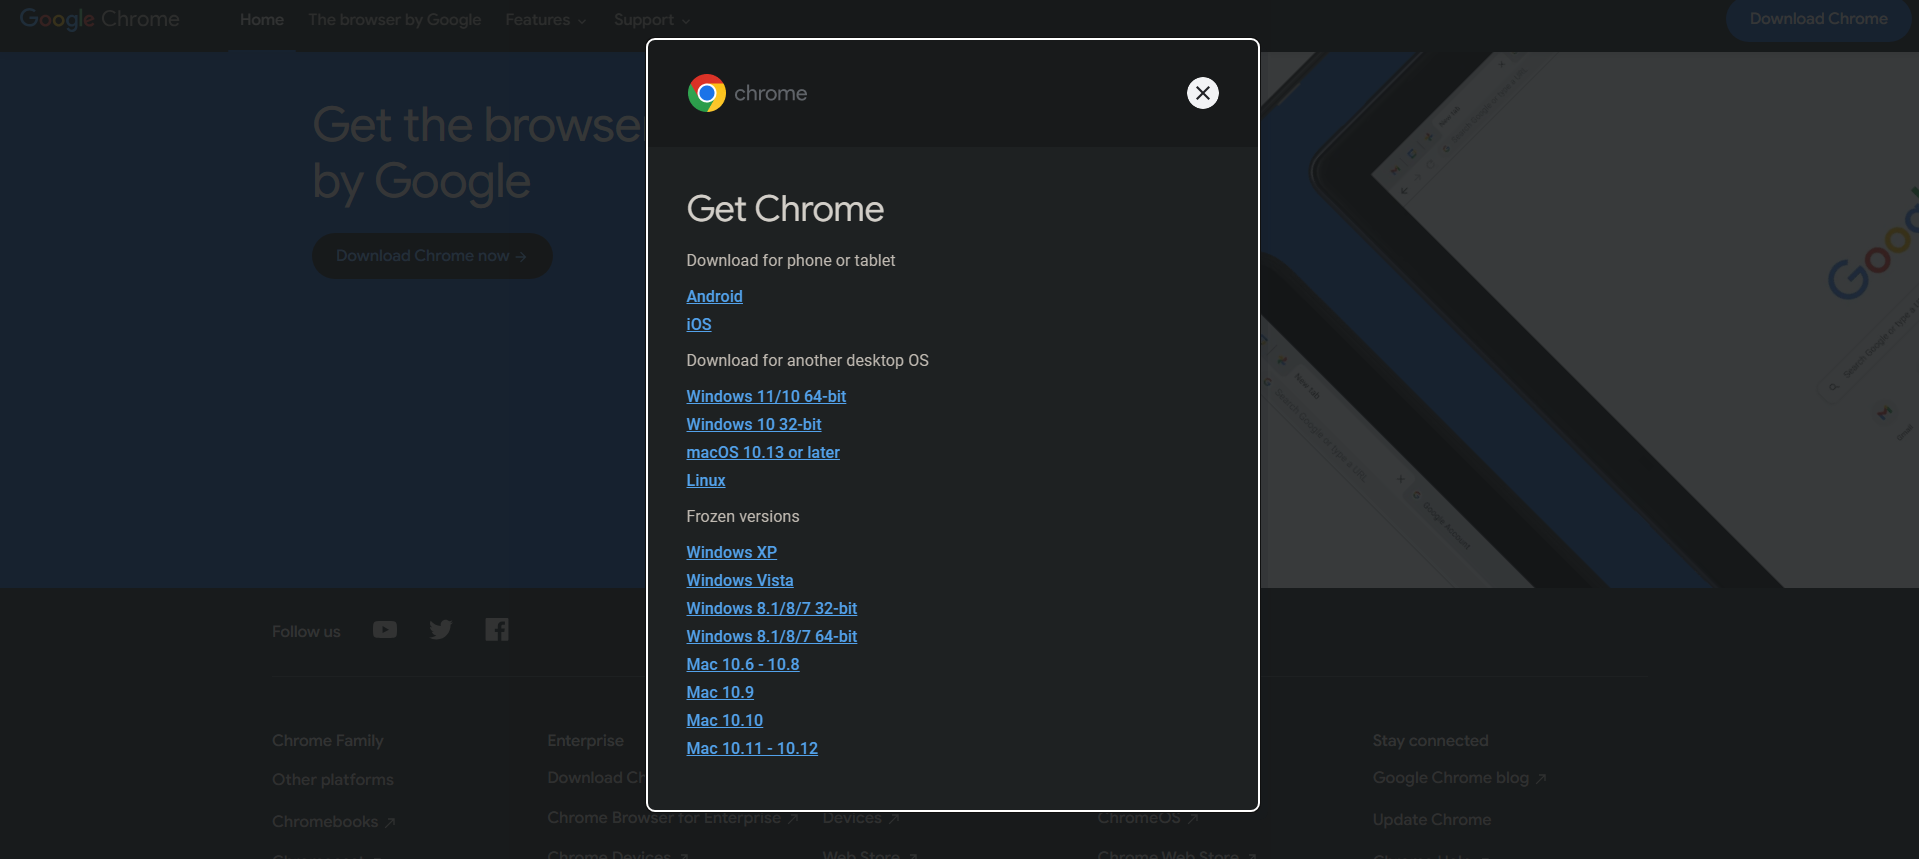Open Update Chrome footer link

pos(1432,820)
